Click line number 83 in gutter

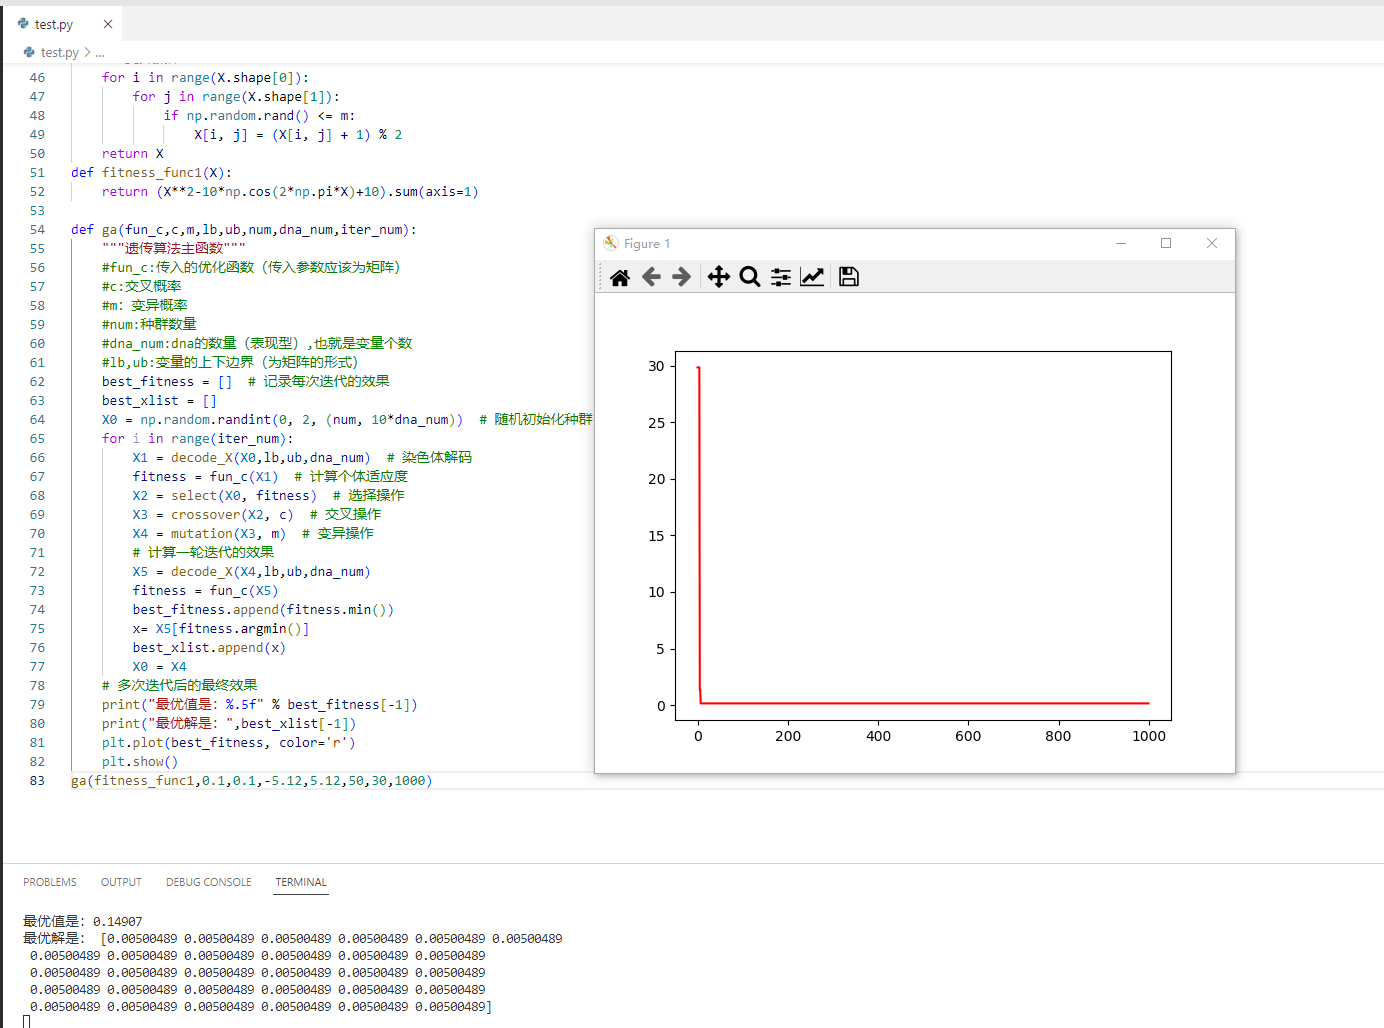37,781
